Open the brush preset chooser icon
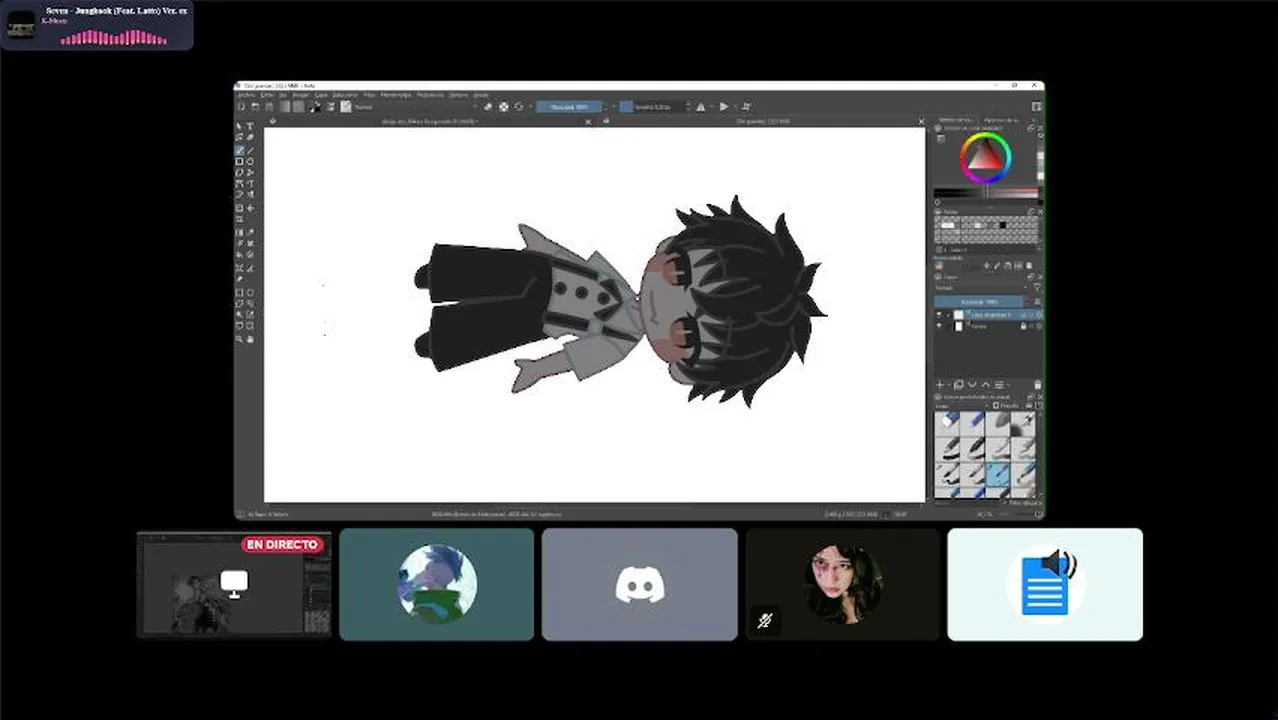Image resolution: width=1278 pixels, height=720 pixels. click(345, 107)
